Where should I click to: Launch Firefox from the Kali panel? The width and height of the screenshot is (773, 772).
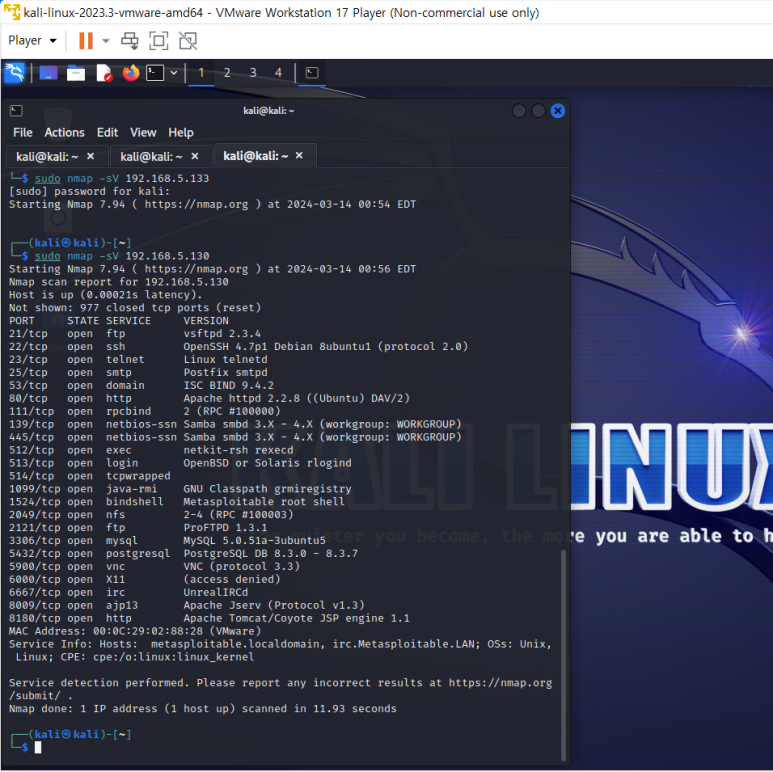tap(131, 73)
